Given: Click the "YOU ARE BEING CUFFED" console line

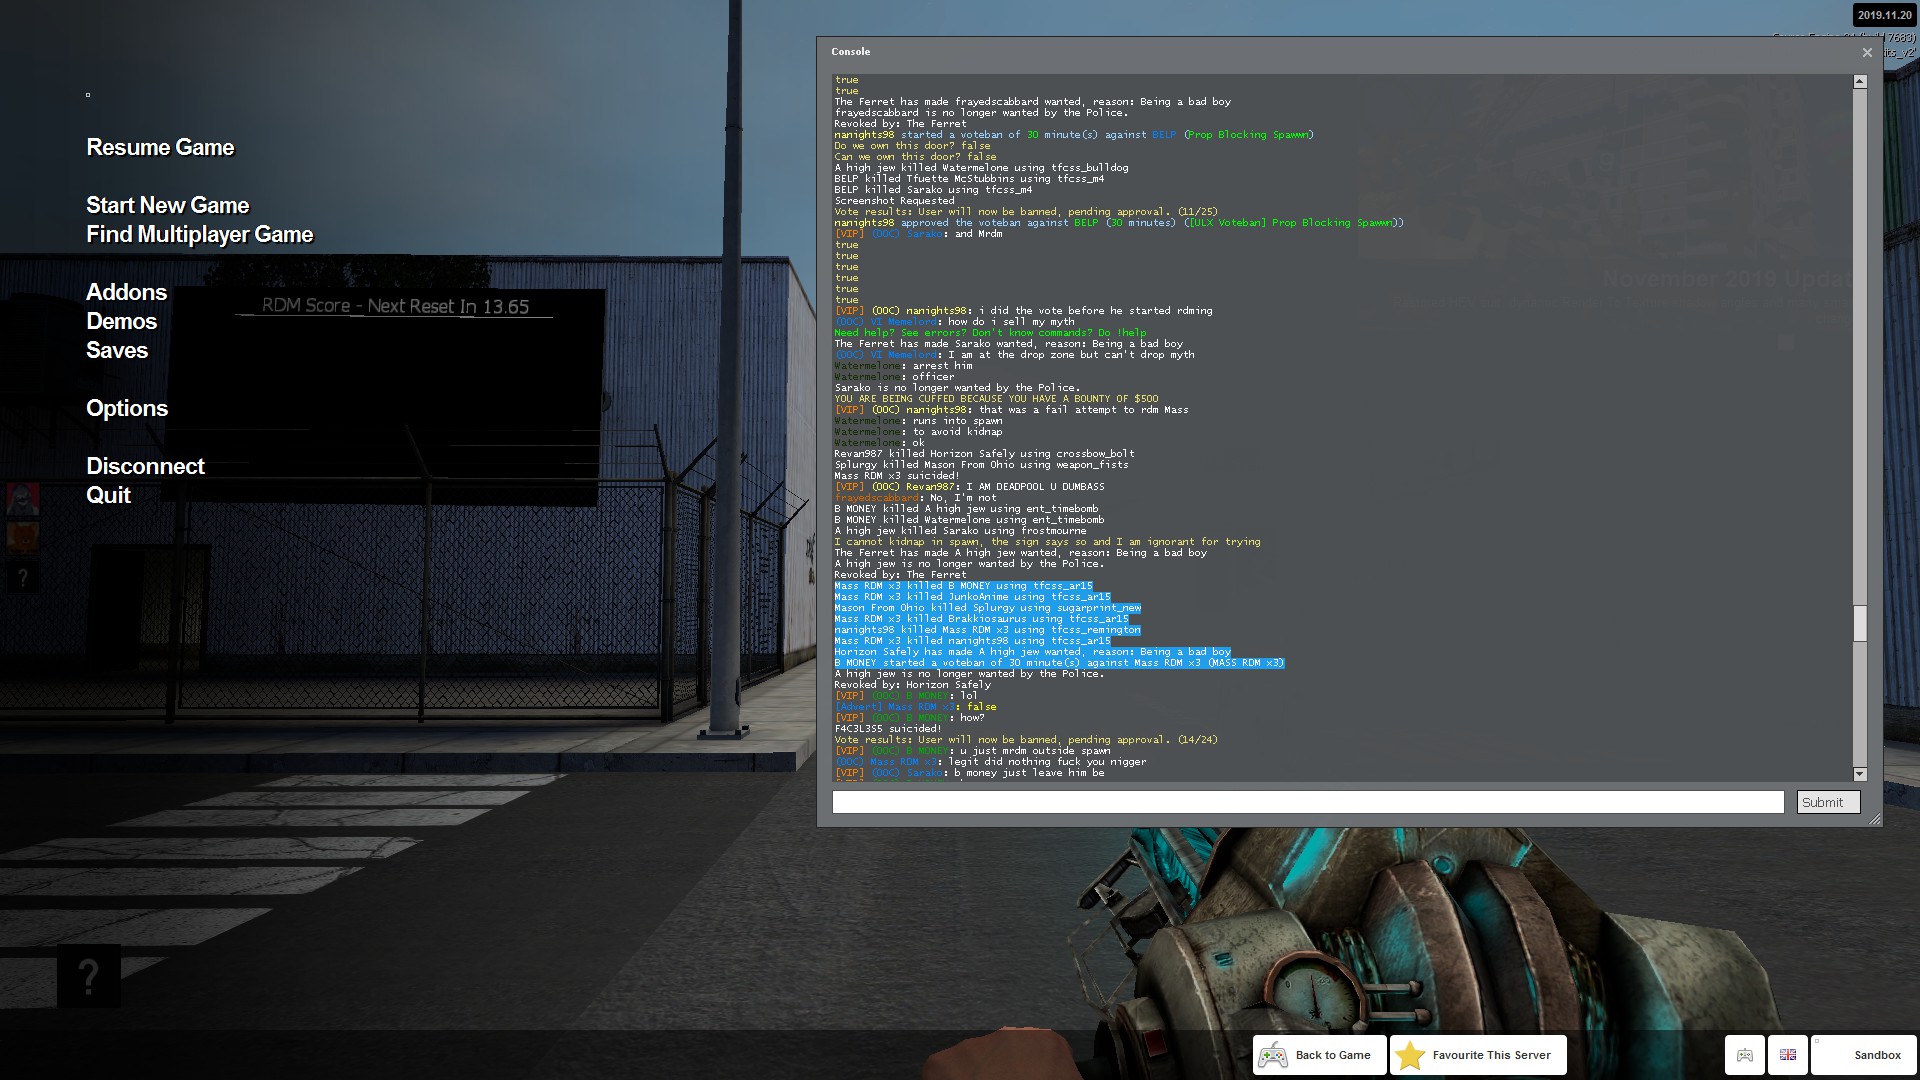Looking at the screenshot, I should 996,399.
